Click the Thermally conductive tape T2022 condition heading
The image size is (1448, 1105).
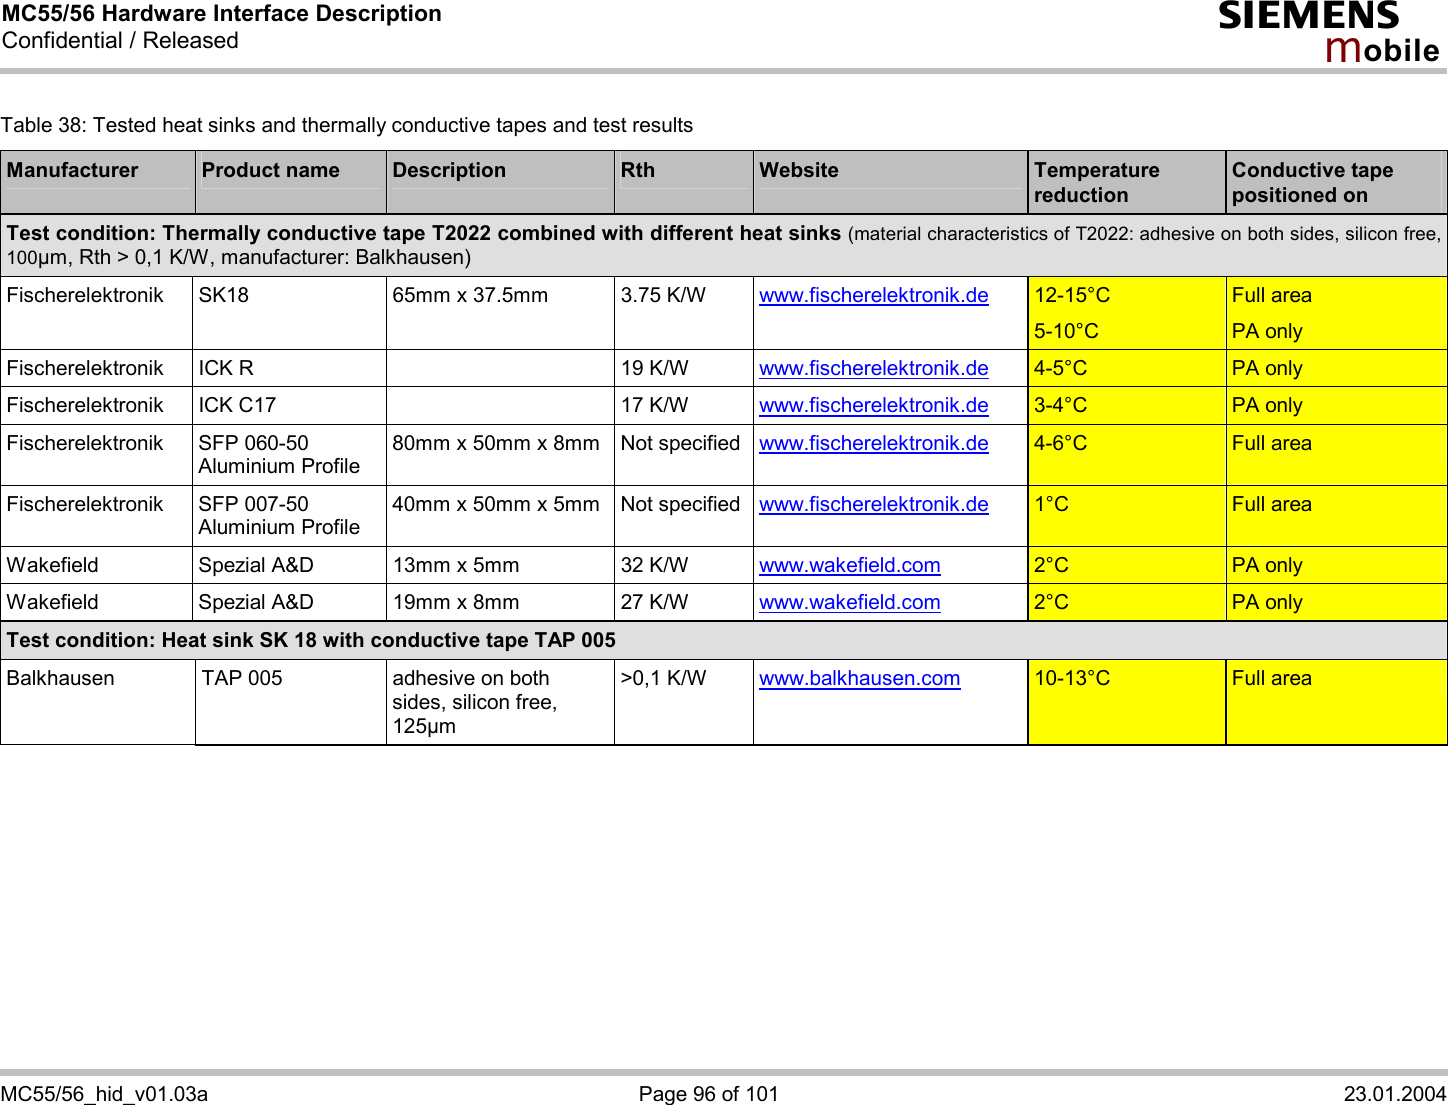(x=724, y=245)
